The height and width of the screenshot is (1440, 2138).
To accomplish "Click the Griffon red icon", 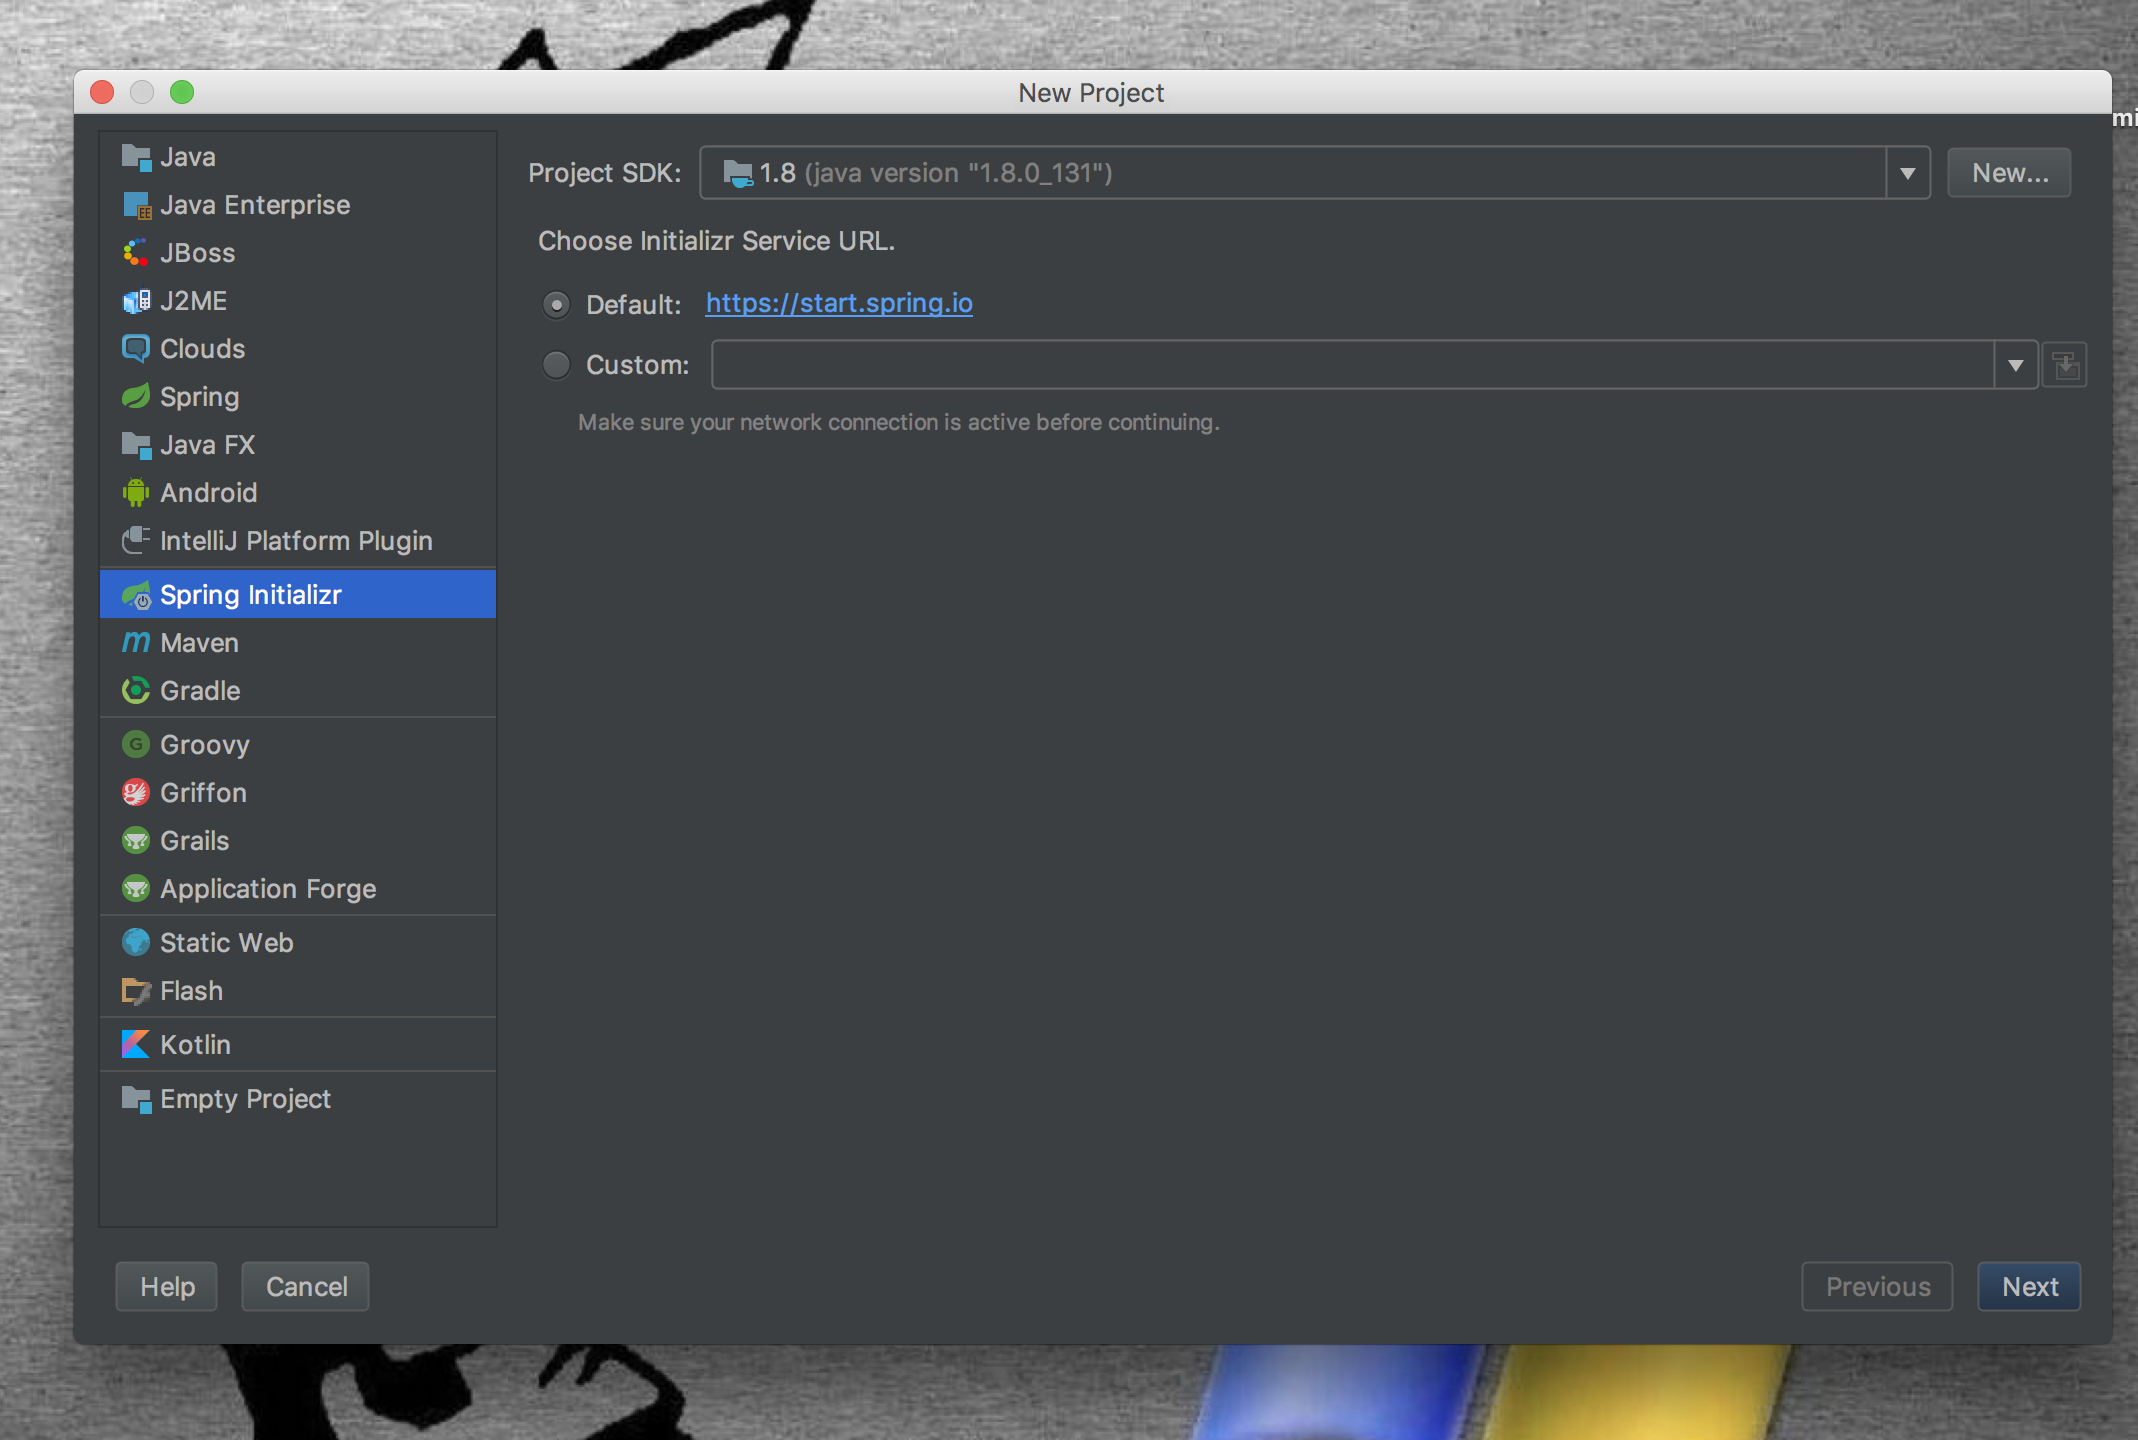I will (x=136, y=793).
